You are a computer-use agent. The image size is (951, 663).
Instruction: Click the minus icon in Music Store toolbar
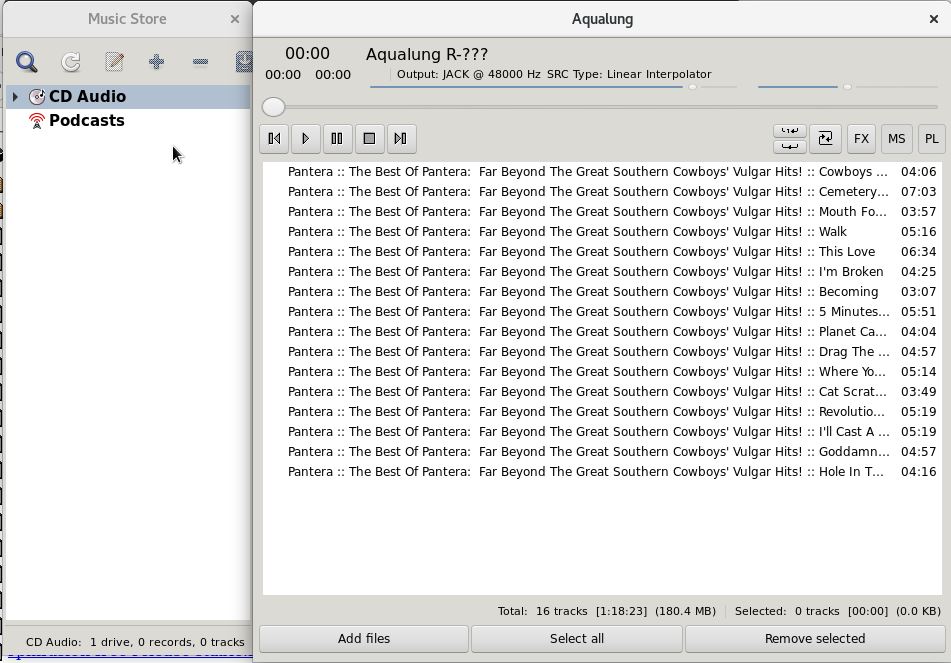tap(200, 62)
